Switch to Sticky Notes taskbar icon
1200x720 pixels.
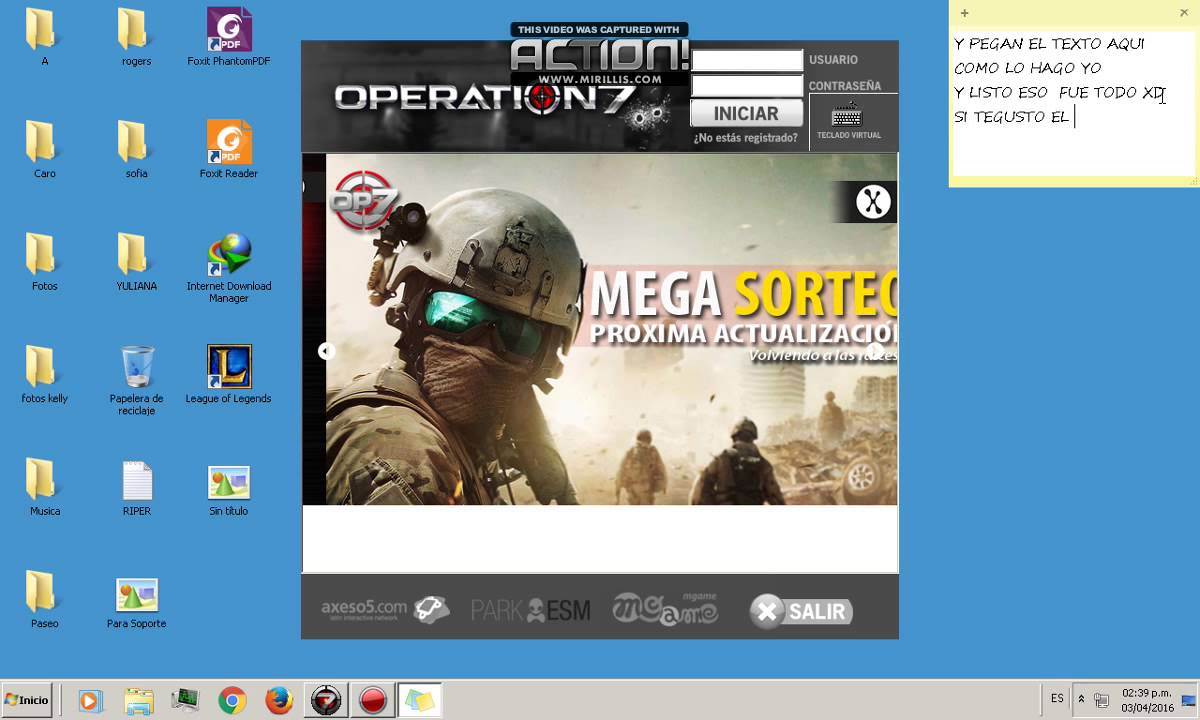[420, 701]
